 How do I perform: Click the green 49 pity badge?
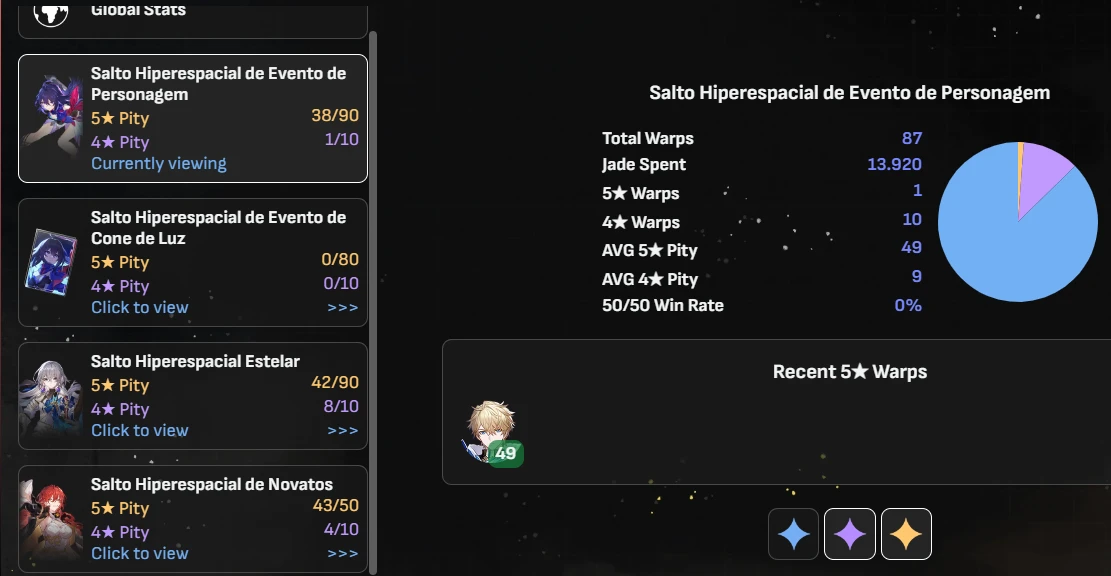click(506, 453)
